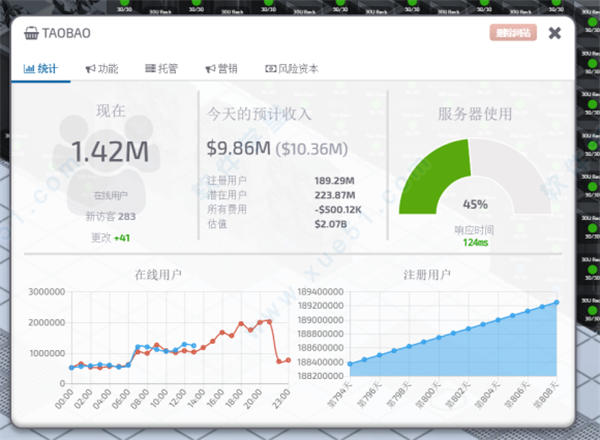Click the 第808天 axis label
The height and width of the screenshot is (440, 600).
click(x=547, y=395)
